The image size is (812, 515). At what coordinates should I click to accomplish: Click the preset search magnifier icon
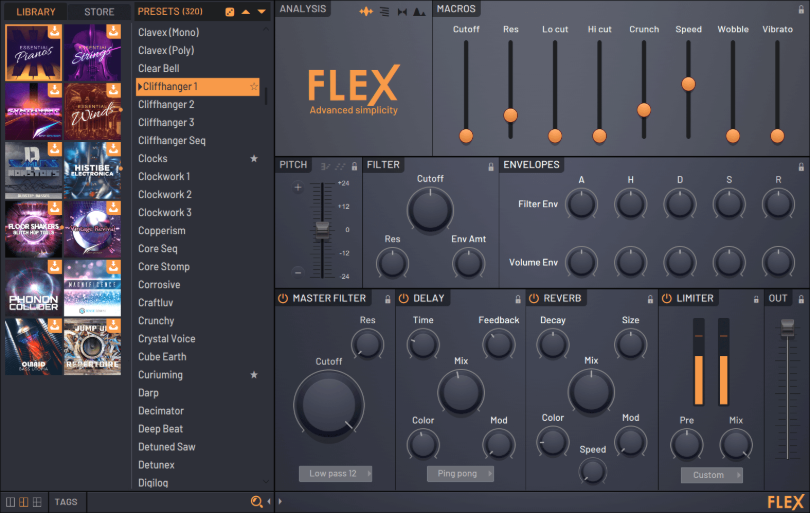[256, 501]
